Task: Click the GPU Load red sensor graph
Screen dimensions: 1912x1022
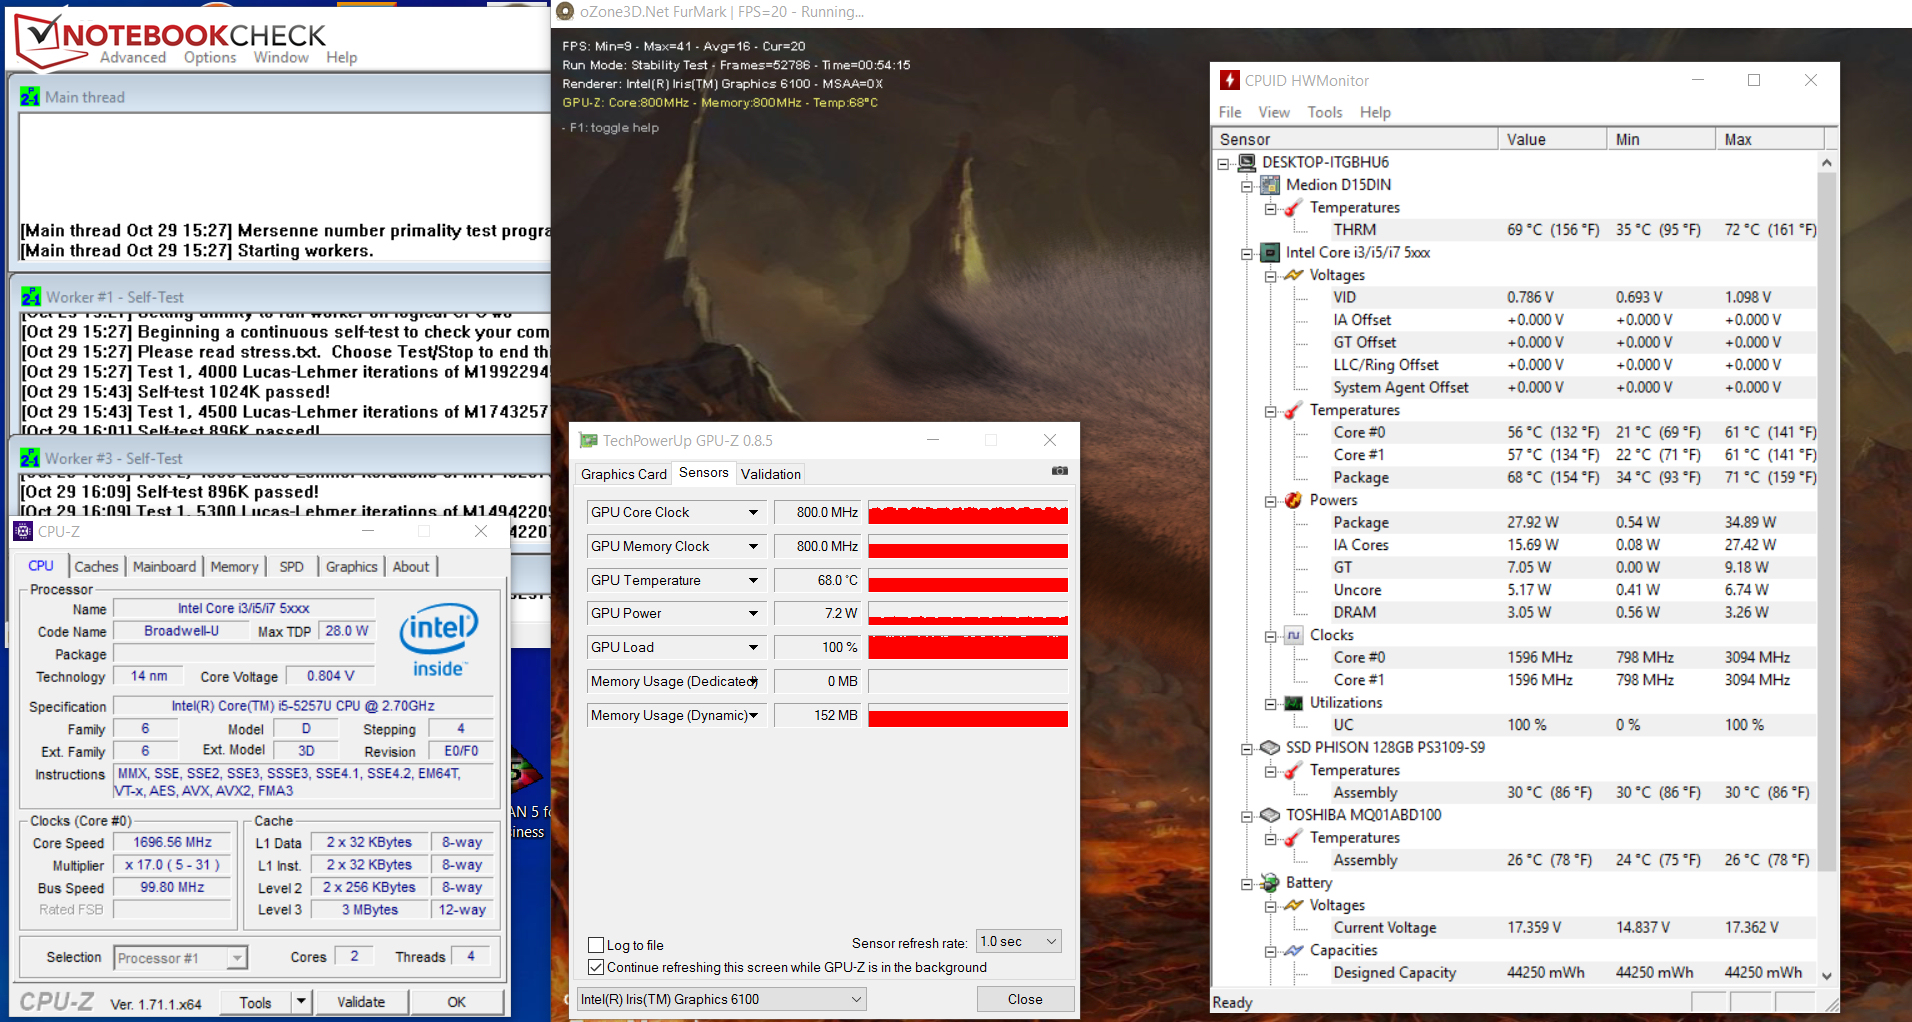Action: point(968,648)
